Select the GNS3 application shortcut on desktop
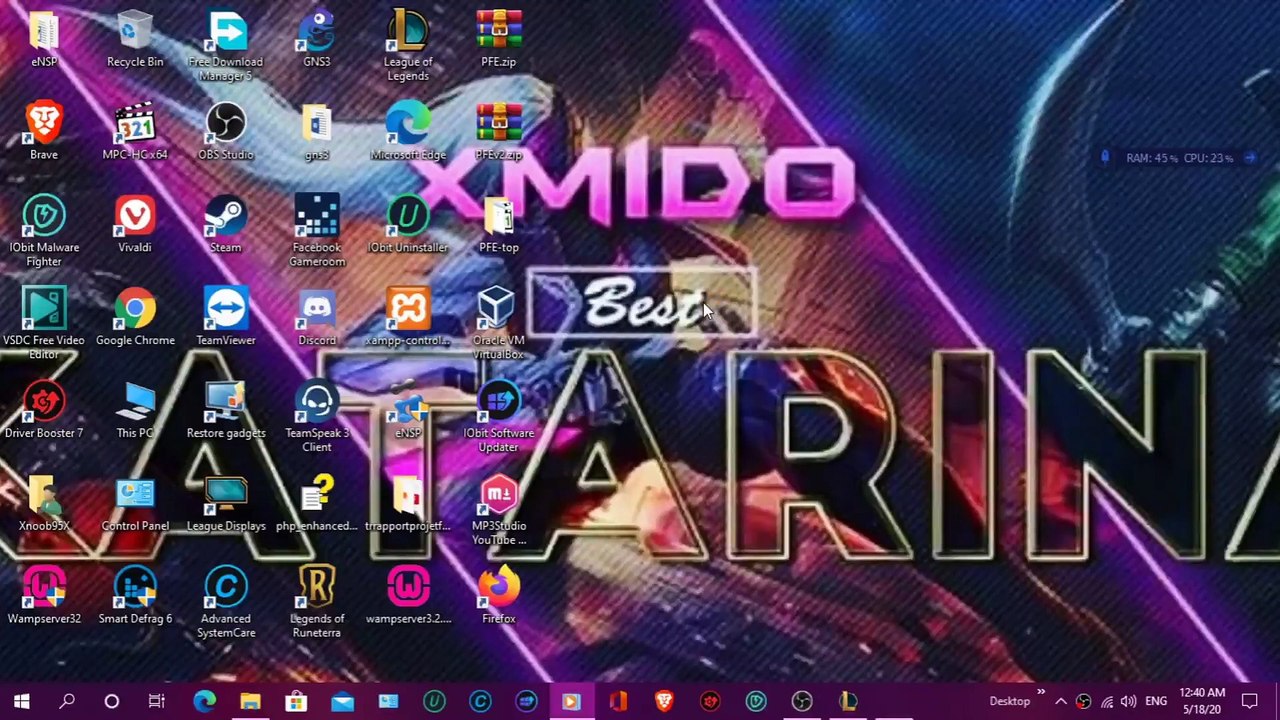Viewport: 1280px width, 720px height. 317,40
